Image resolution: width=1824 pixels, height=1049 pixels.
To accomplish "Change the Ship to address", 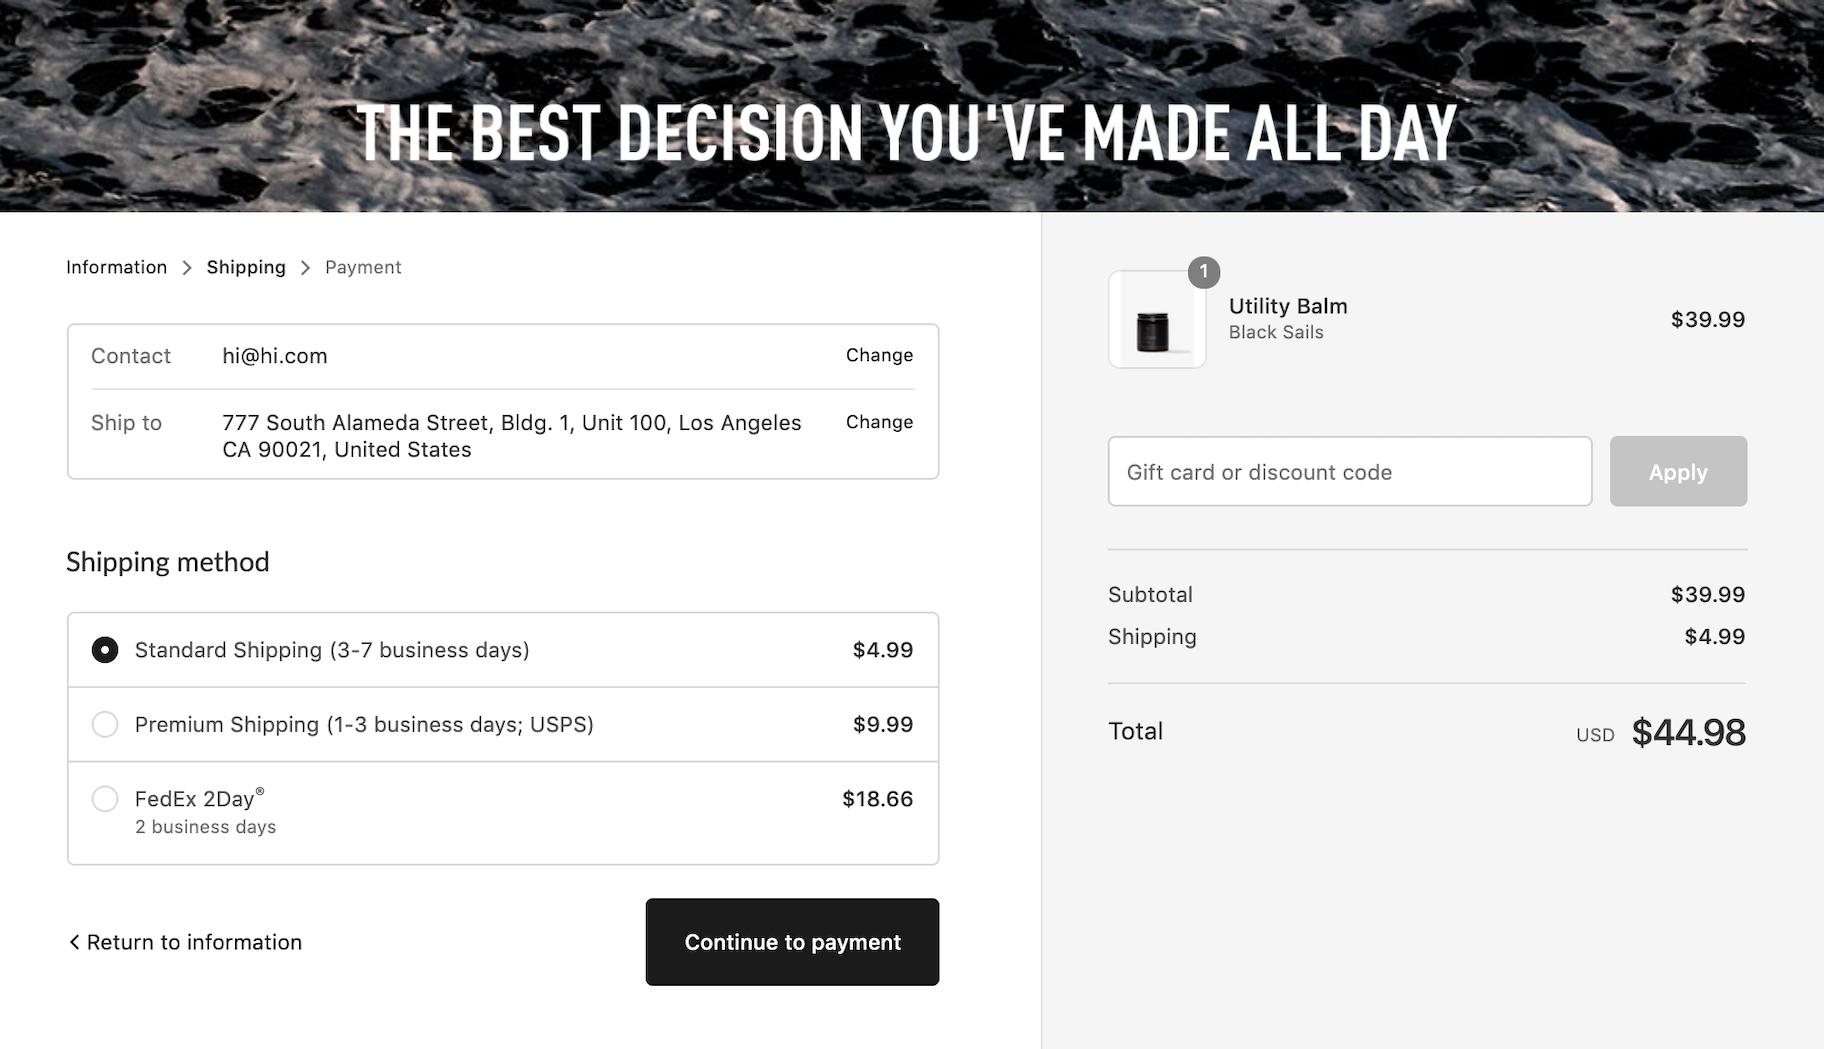I will point(879,422).
